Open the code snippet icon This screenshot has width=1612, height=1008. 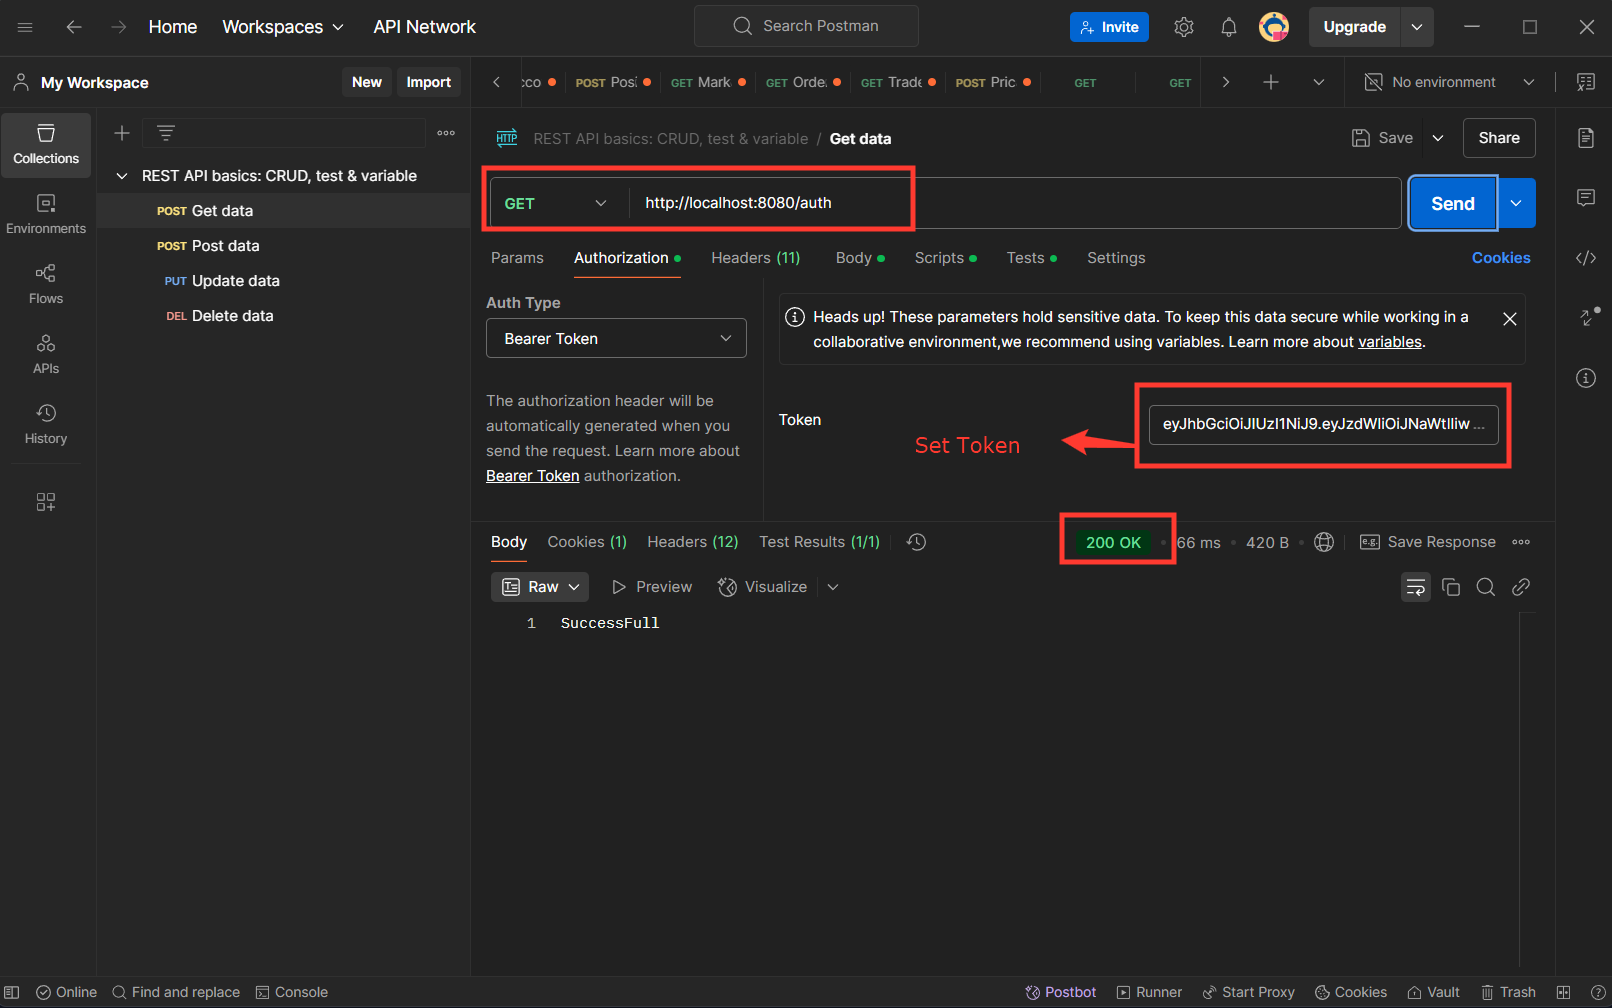[1586, 258]
